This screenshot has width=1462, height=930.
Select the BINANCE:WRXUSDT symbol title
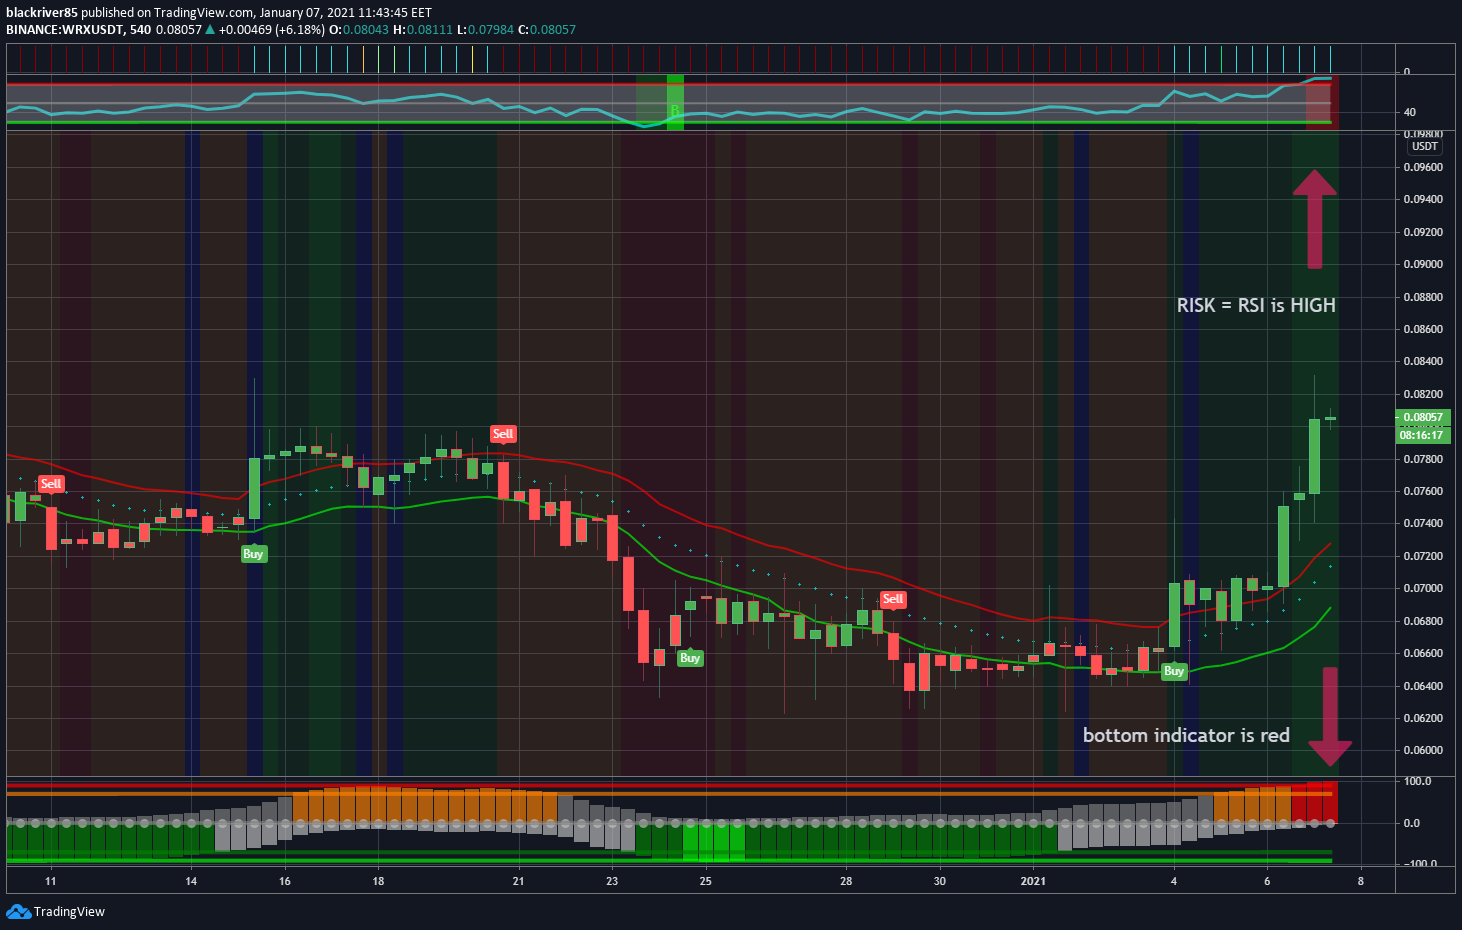pos(65,29)
